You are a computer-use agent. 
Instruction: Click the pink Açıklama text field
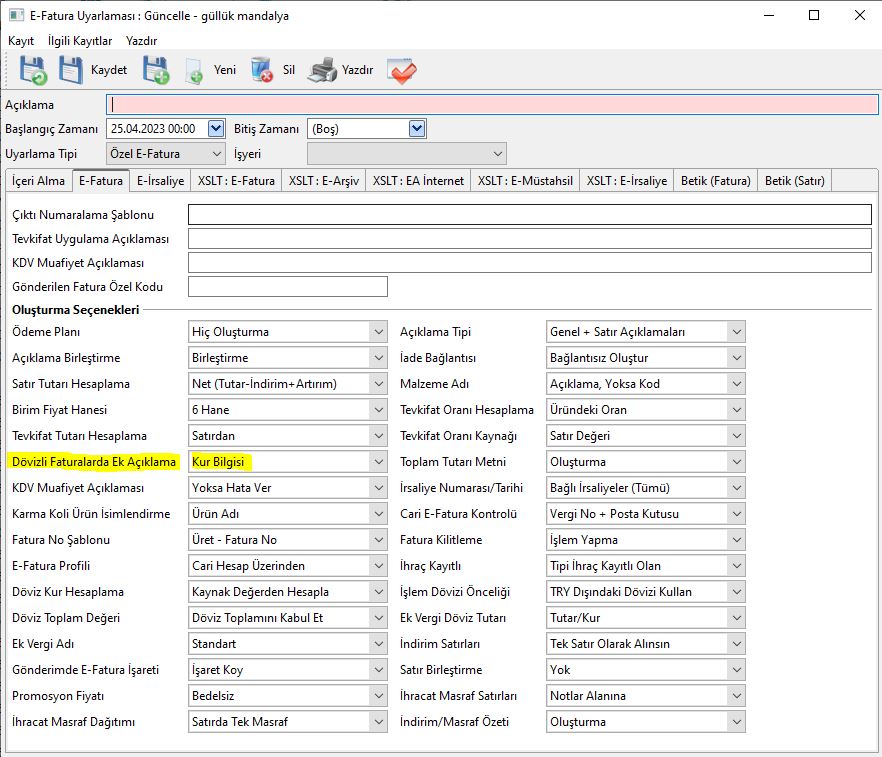pos(490,104)
